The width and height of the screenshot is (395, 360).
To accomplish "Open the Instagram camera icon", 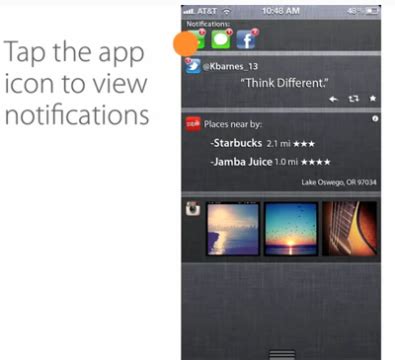I will tap(193, 209).
